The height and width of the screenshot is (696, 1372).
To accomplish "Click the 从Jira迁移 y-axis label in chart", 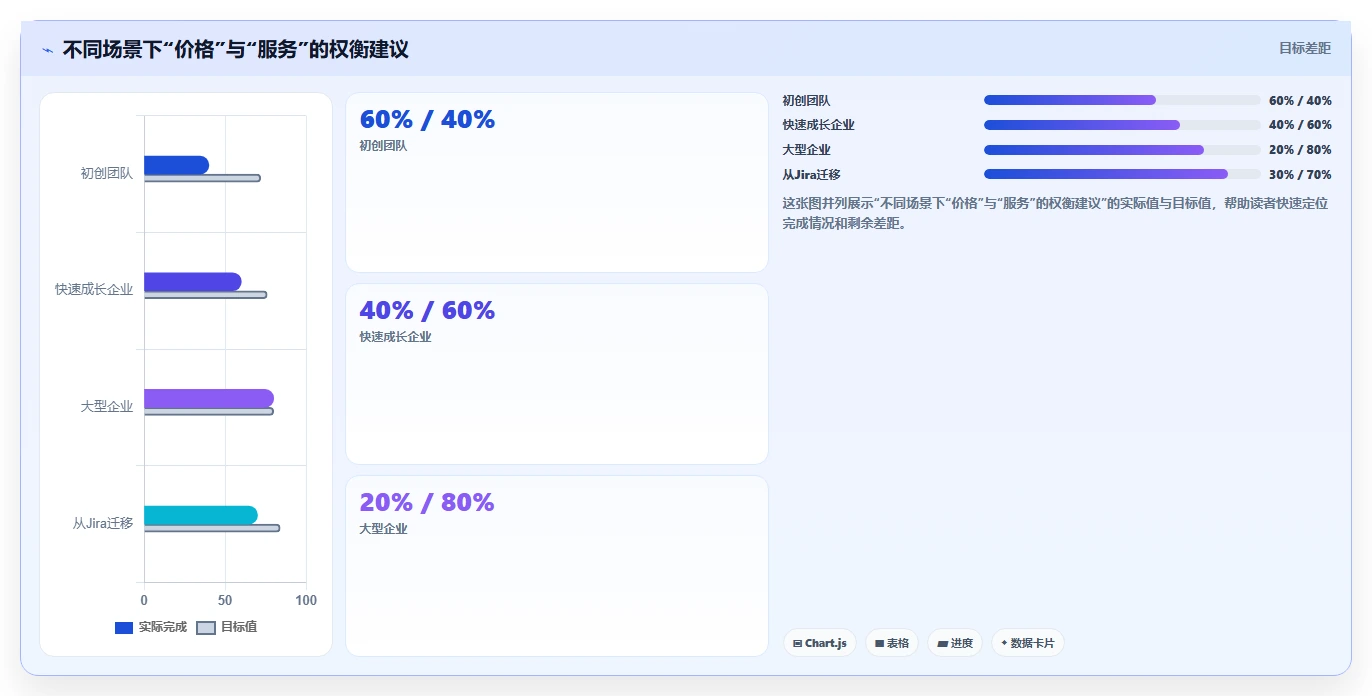I will click(x=103, y=523).
